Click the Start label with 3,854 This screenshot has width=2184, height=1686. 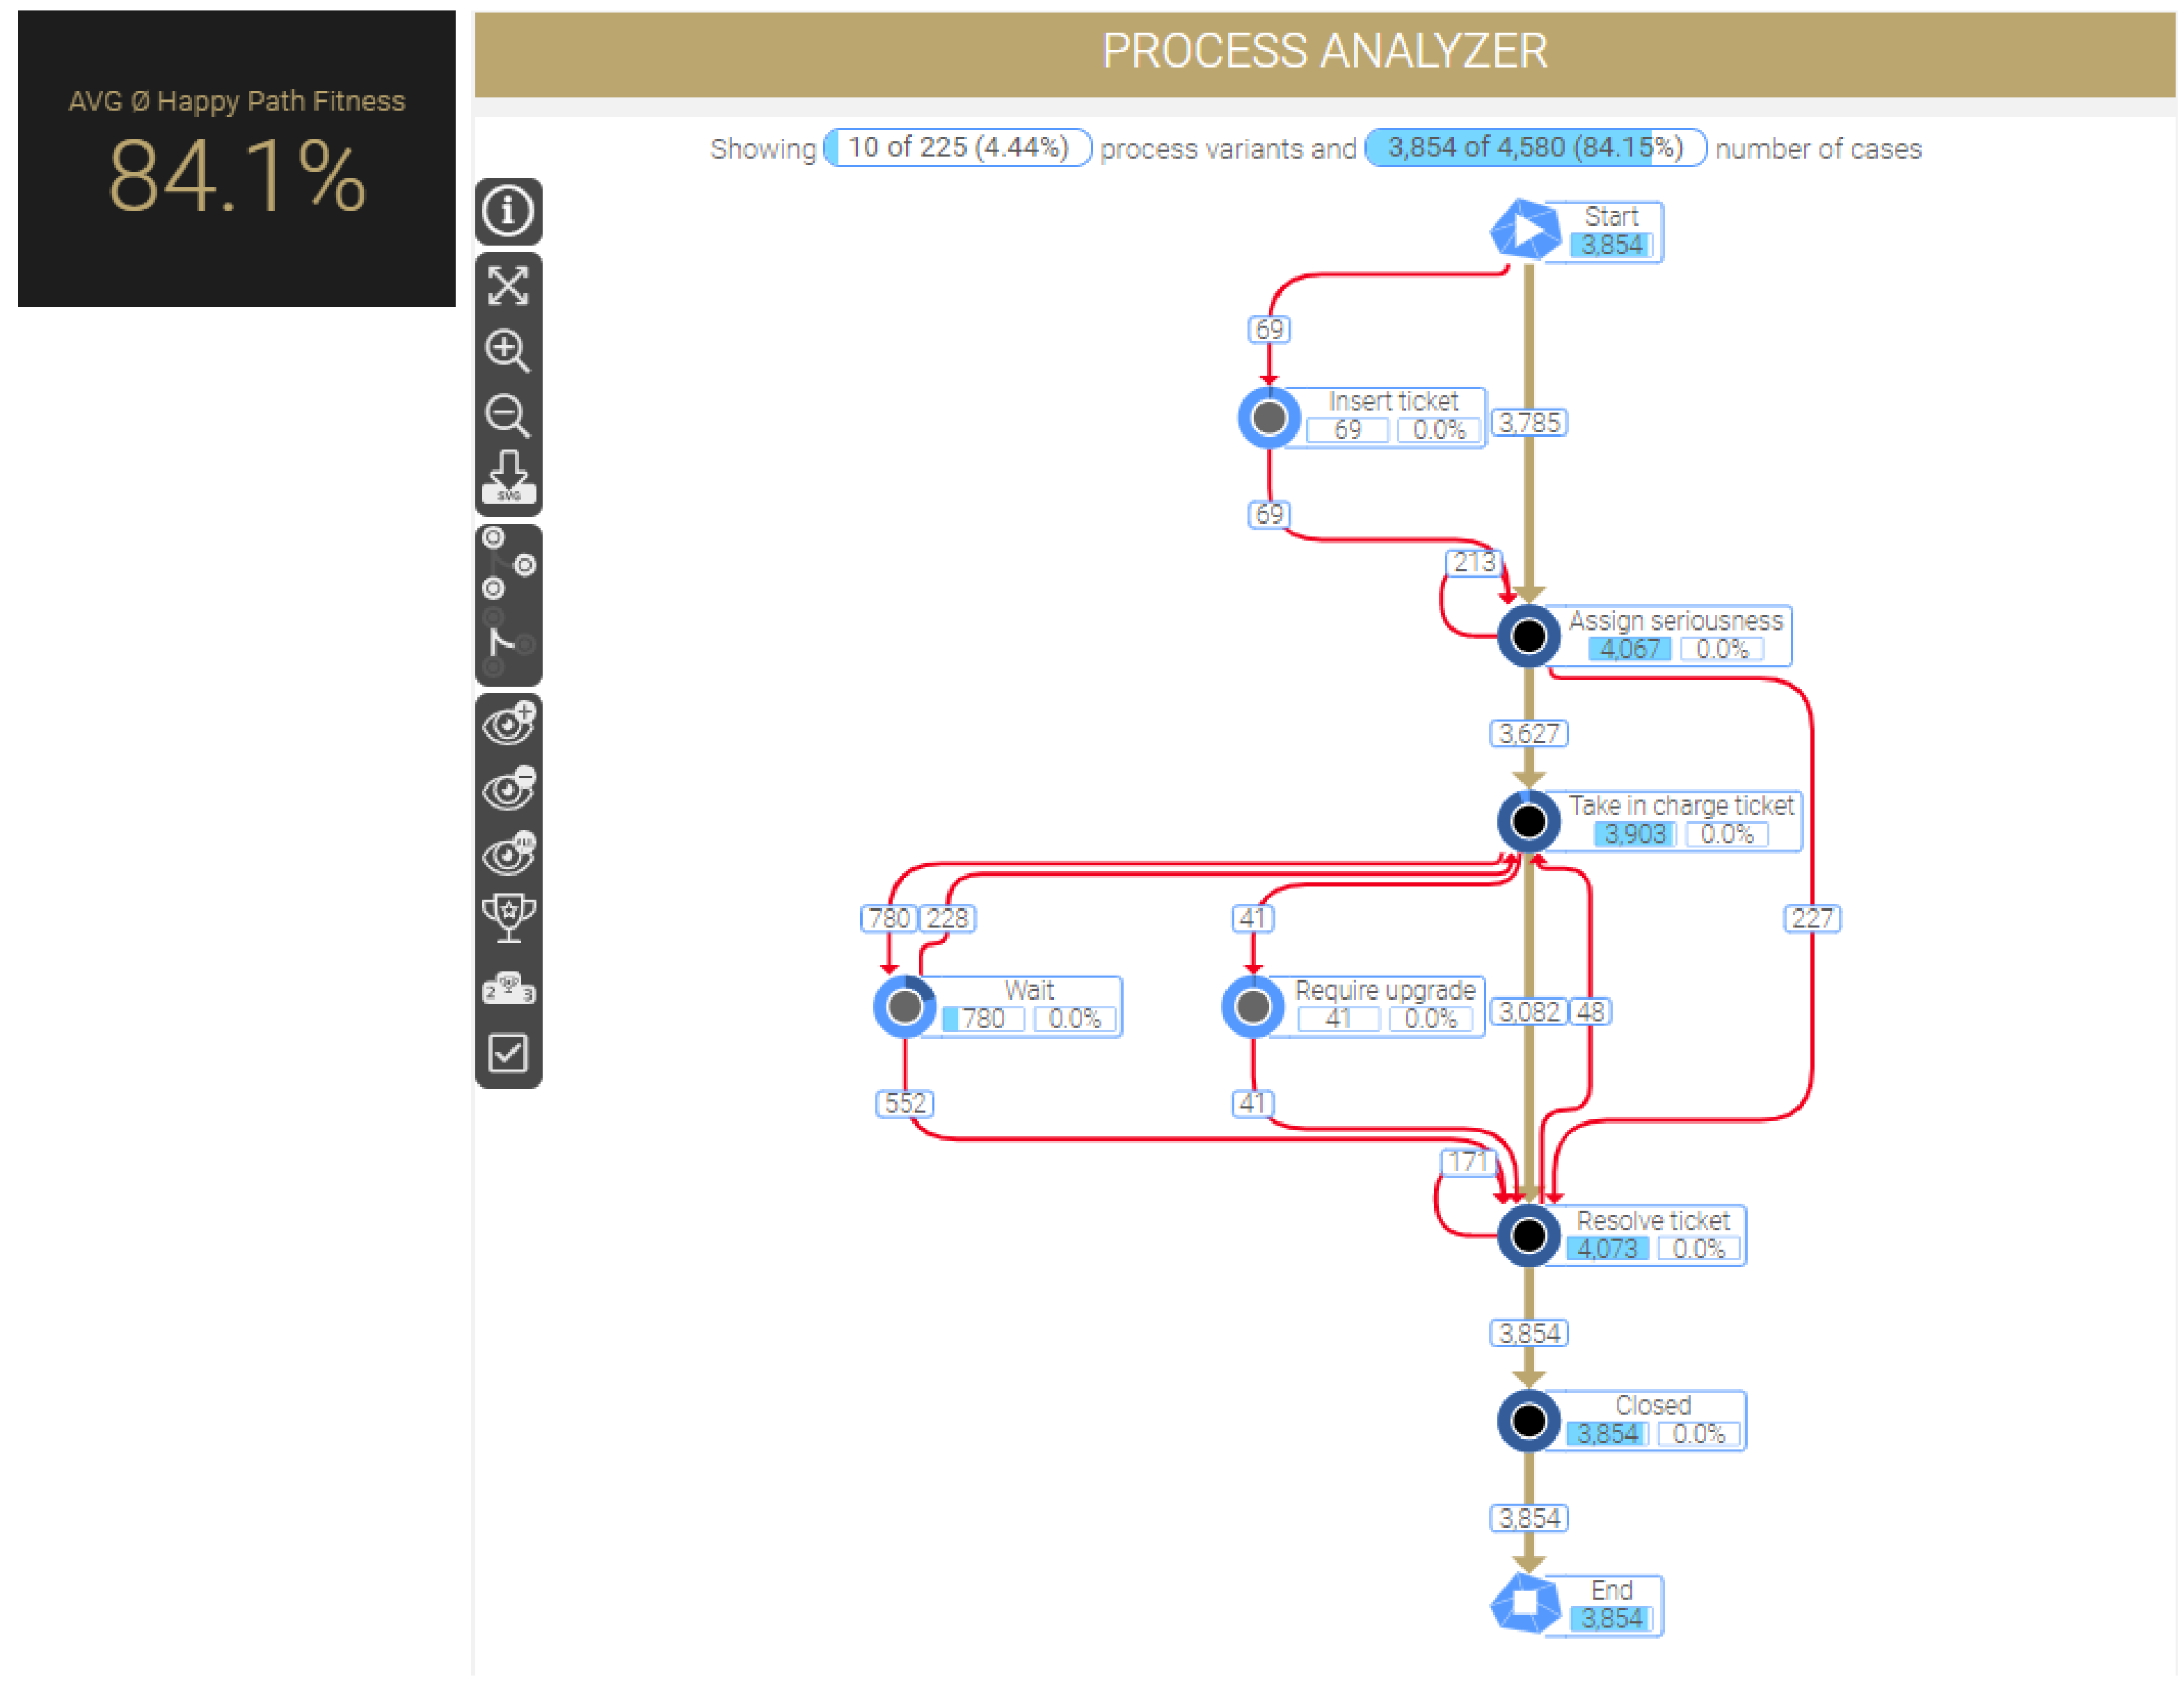1611,232
